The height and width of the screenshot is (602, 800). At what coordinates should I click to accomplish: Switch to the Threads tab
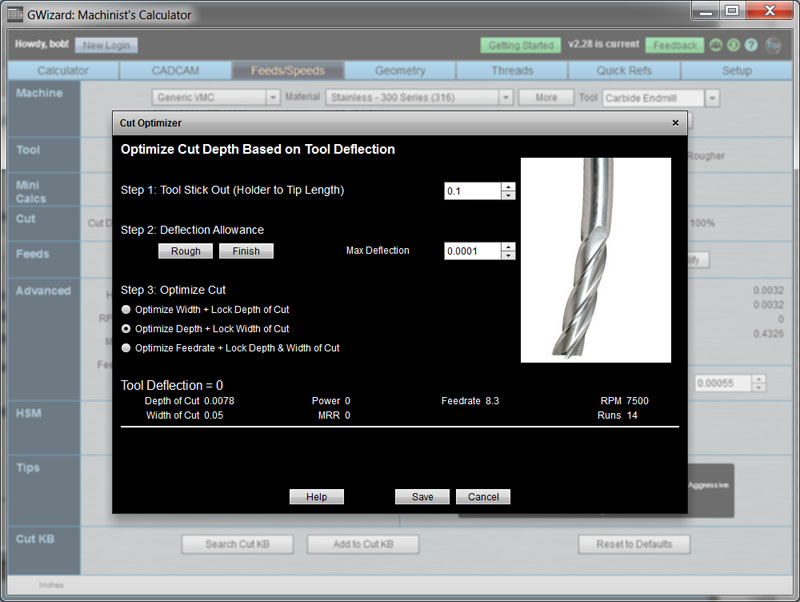pyautogui.click(x=512, y=71)
